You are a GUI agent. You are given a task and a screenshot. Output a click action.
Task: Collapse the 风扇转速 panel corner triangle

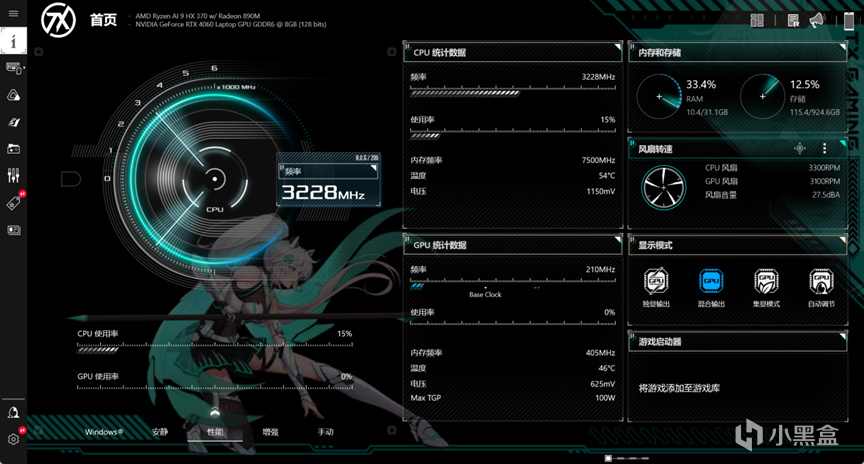point(843,144)
